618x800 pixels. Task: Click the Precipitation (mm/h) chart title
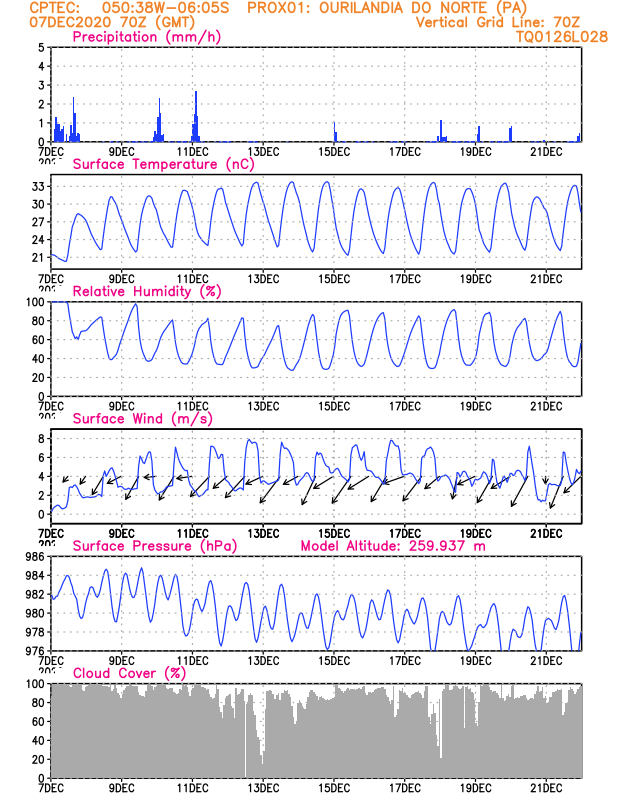pyautogui.click(x=146, y=37)
